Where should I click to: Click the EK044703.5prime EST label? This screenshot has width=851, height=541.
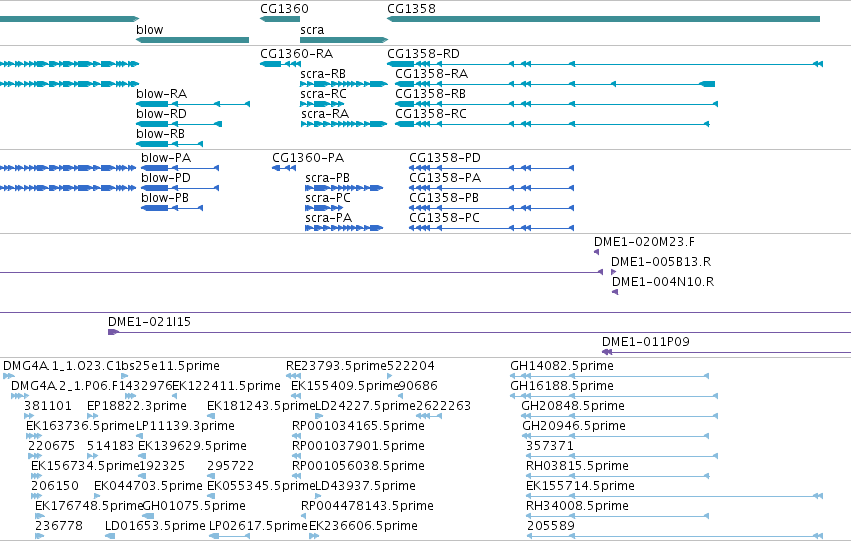pos(148,486)
